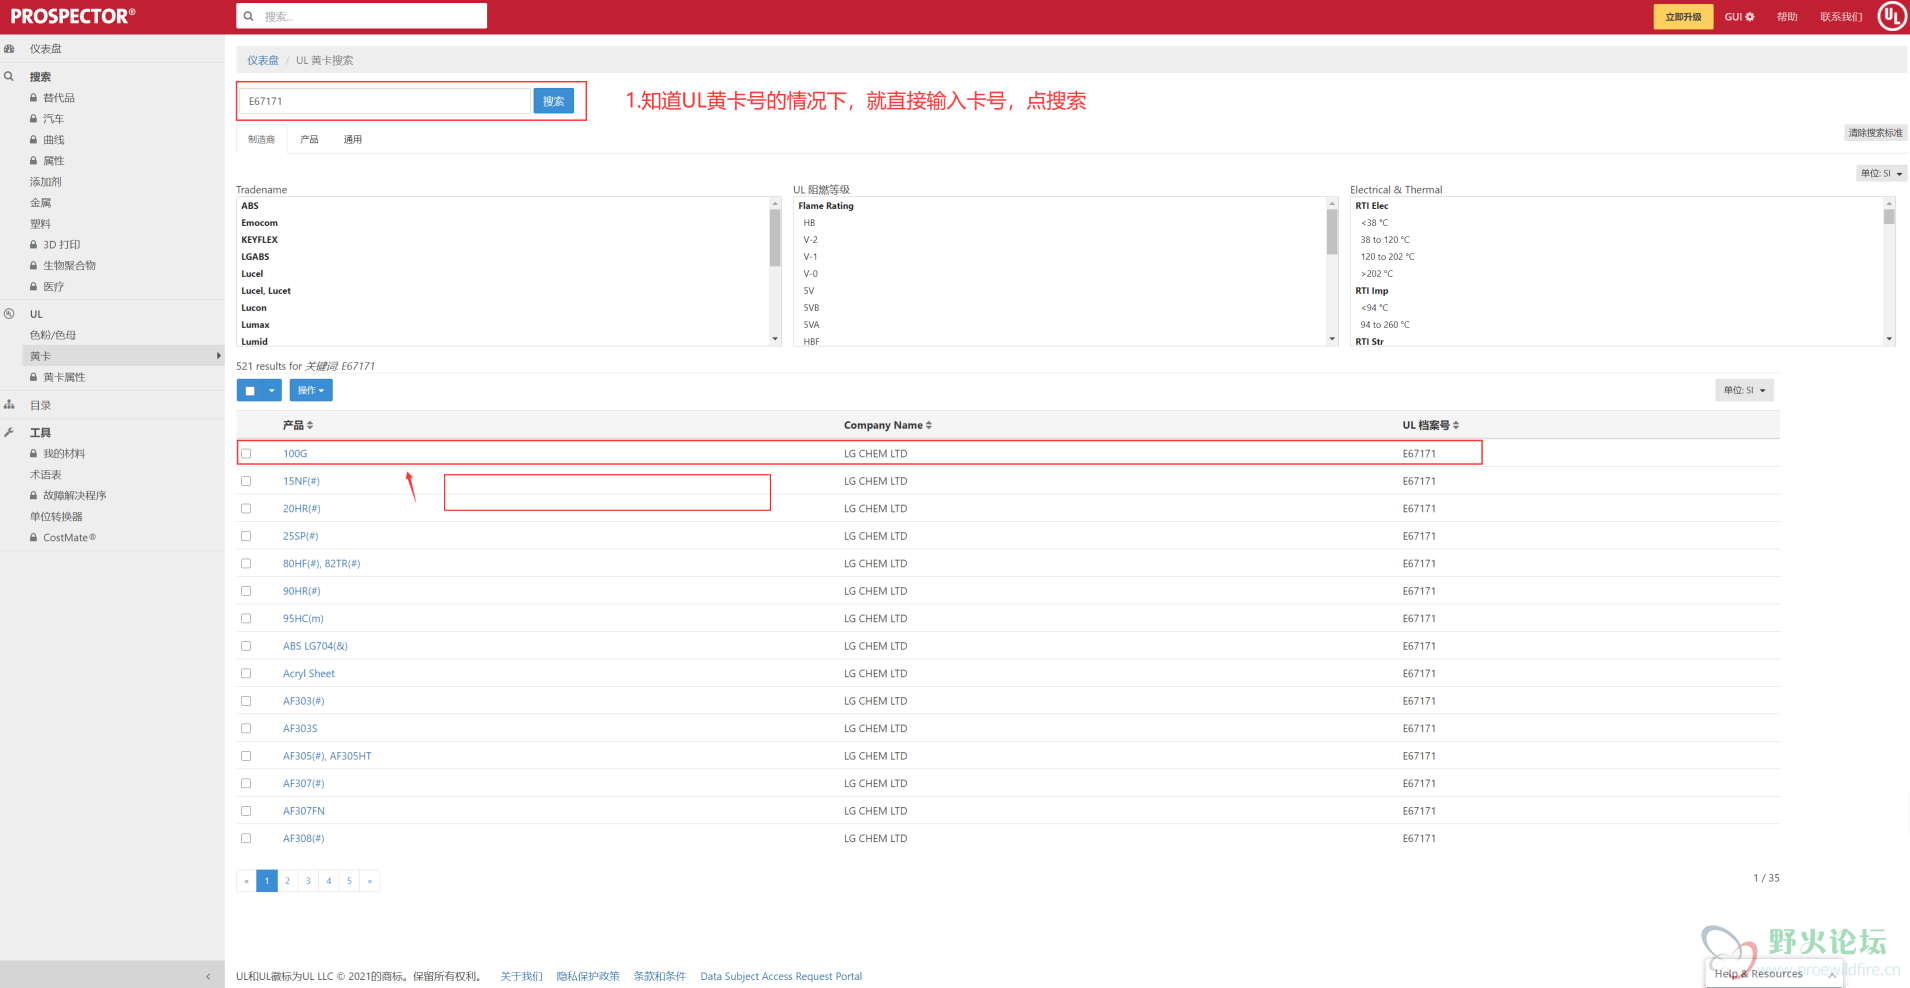Click the UL logo icon in header
The image size is (1910, 988).
[1891, 16]
